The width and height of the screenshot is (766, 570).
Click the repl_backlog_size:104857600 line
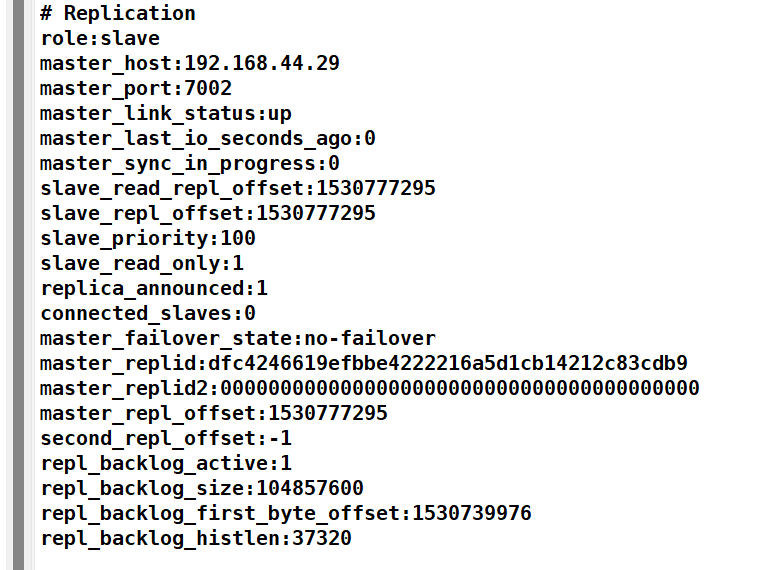(202, 489)
